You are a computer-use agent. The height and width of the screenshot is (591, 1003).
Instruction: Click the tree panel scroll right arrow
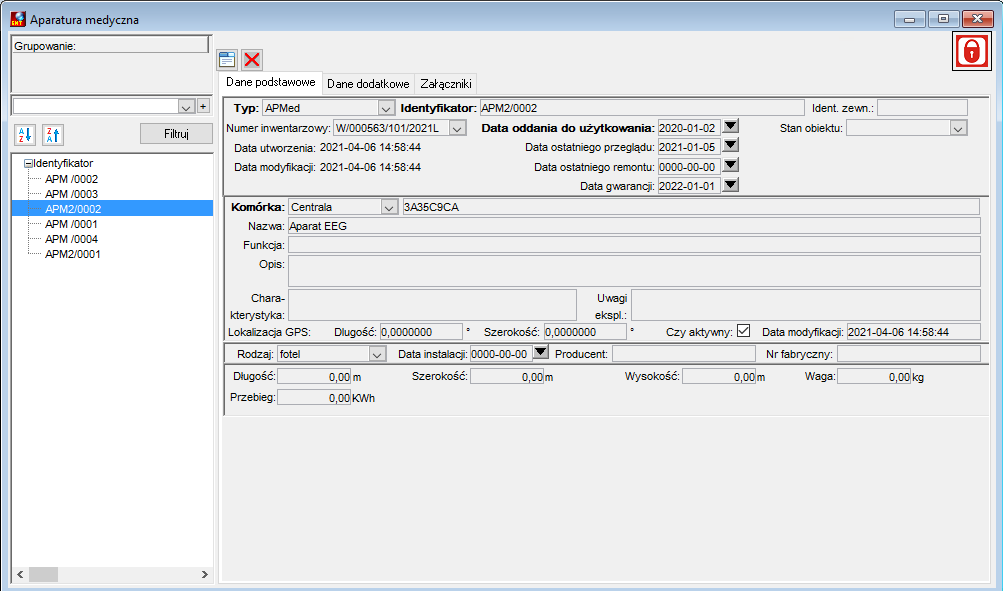tap(205, 574)
